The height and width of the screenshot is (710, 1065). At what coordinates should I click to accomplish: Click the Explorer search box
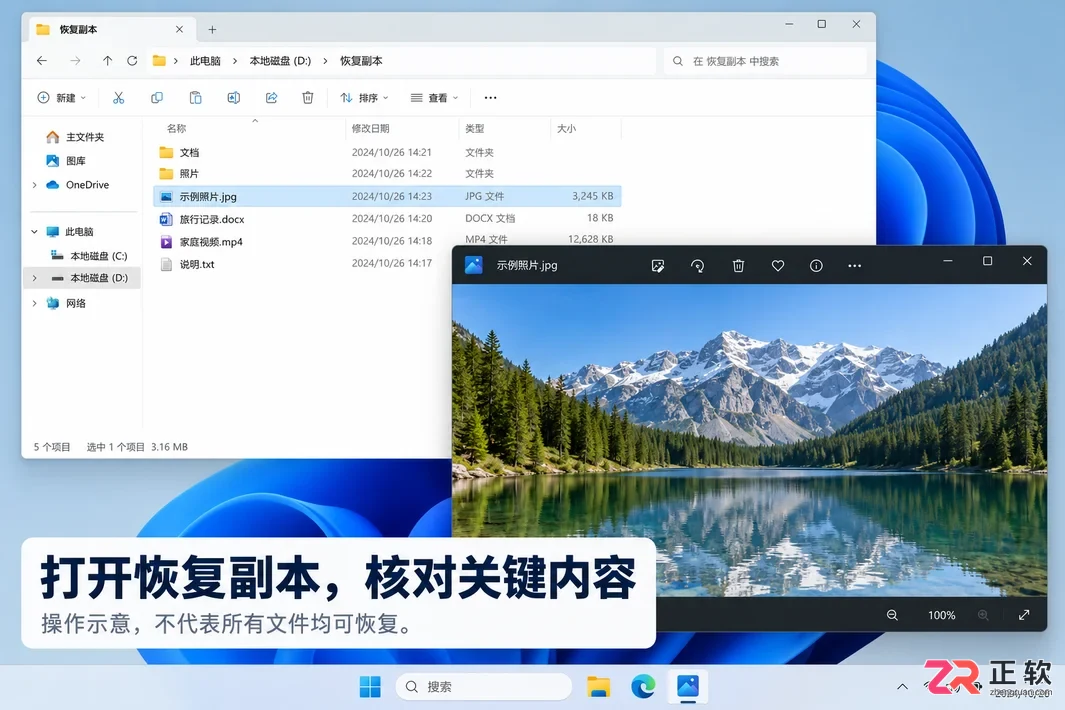coord(765,61)
